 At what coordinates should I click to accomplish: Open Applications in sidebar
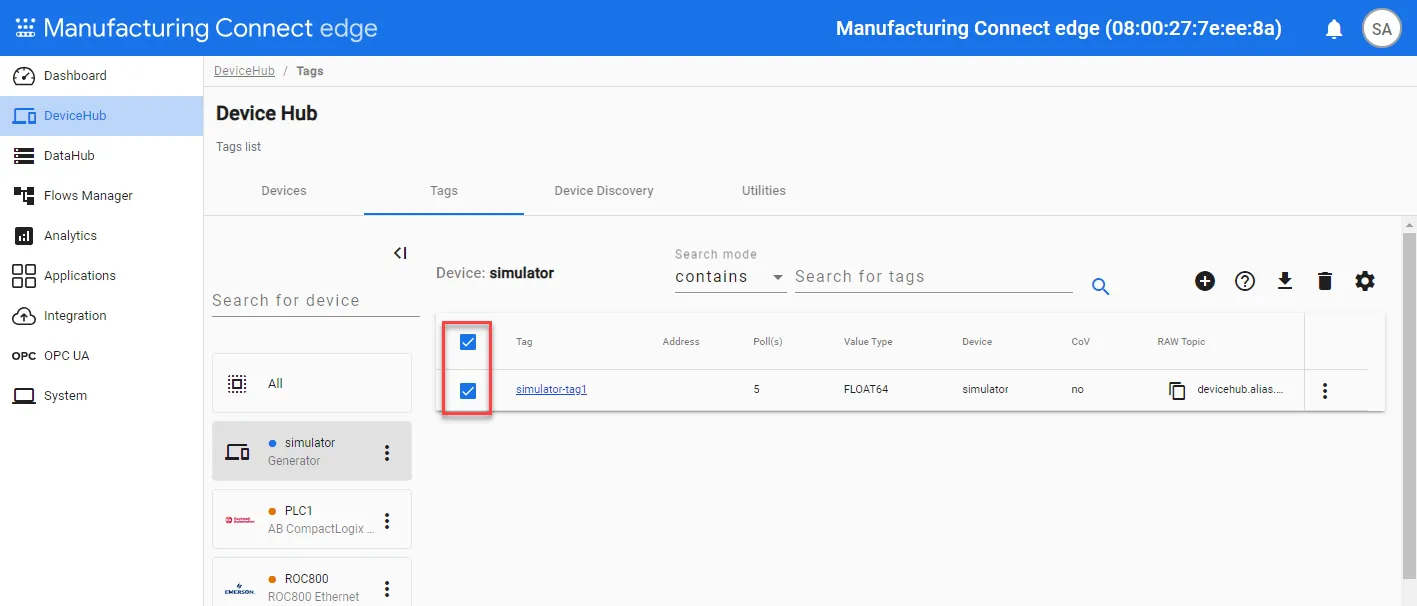[x=101, y=276]
